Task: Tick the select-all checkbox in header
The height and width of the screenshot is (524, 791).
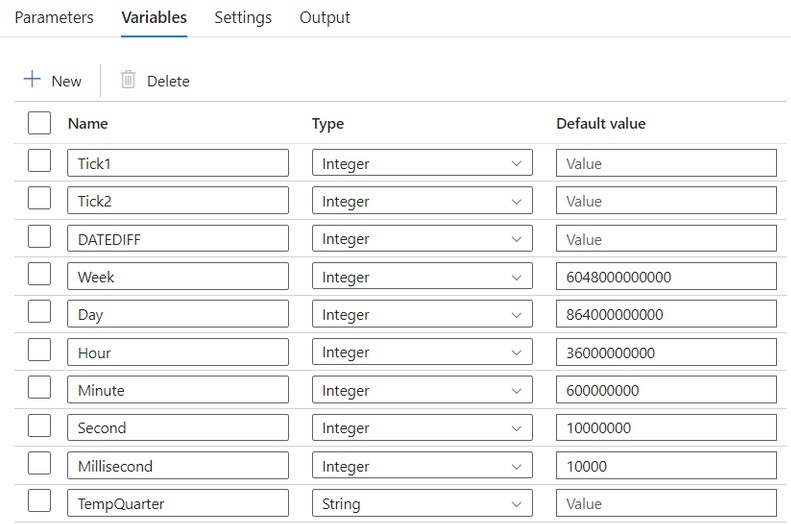Action: click(x=39, y=123)
